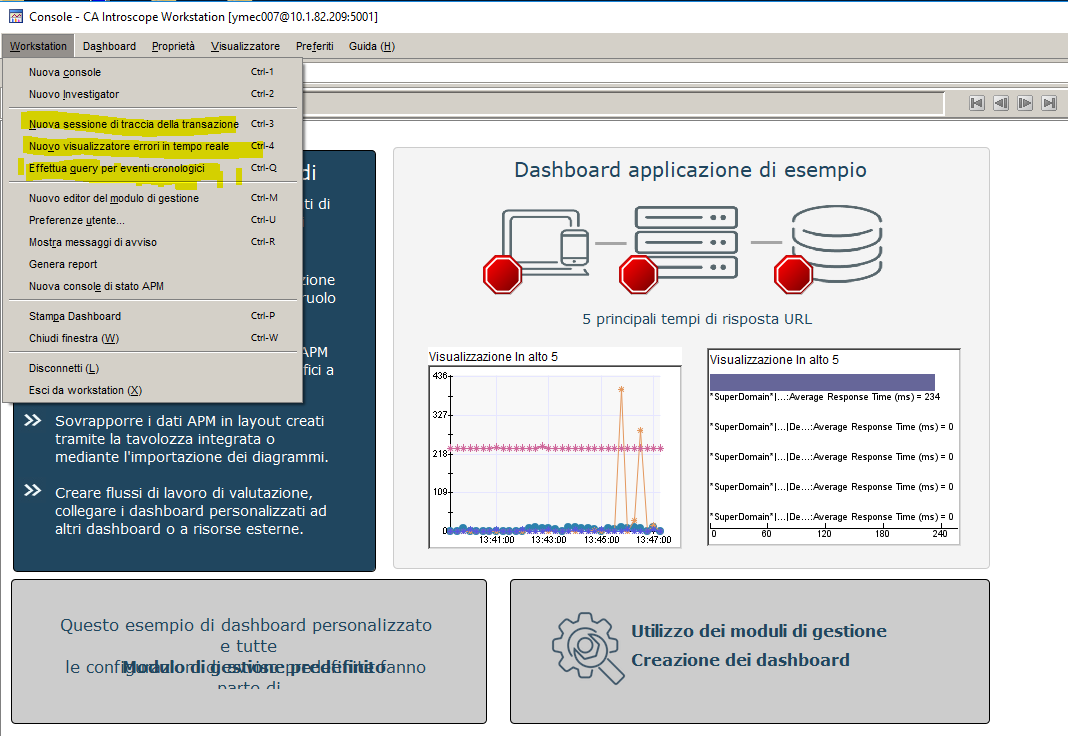Open the Dashboard menu

coord(109,46)
